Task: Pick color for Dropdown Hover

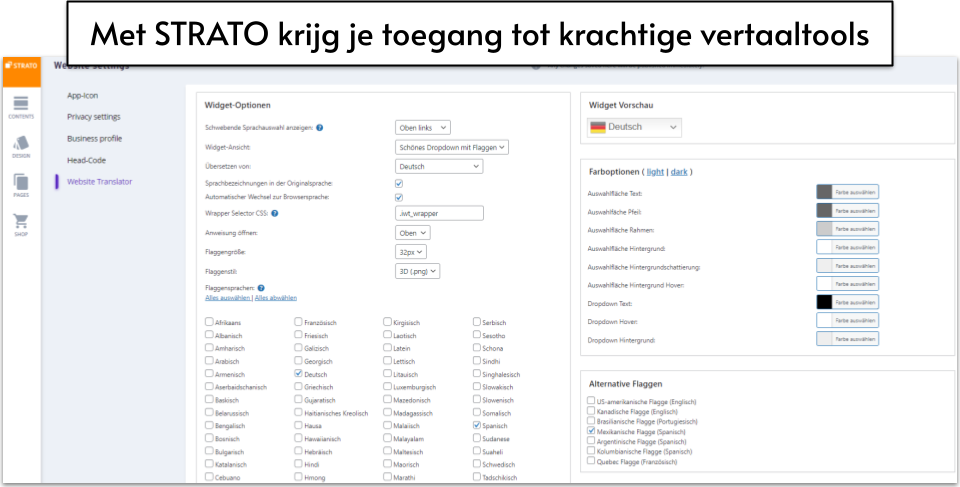Action: 847,320
